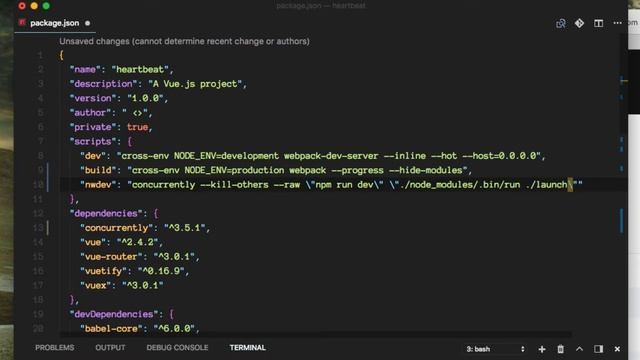Move panel position using the layout icon
This screenshot has height=360, width=640.
598,349
